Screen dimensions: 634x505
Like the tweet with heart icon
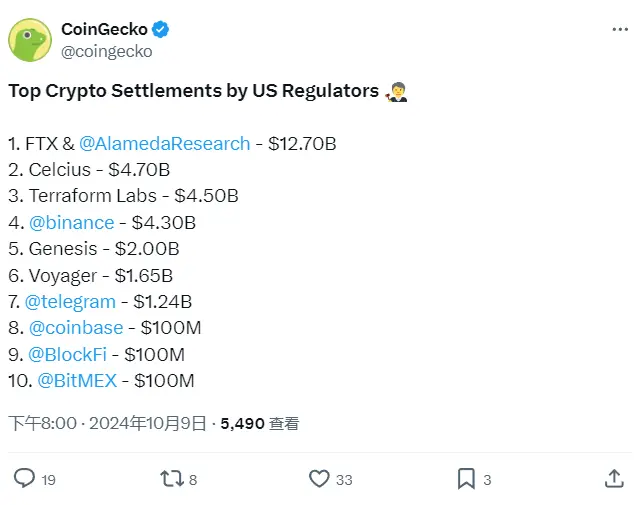318,479
